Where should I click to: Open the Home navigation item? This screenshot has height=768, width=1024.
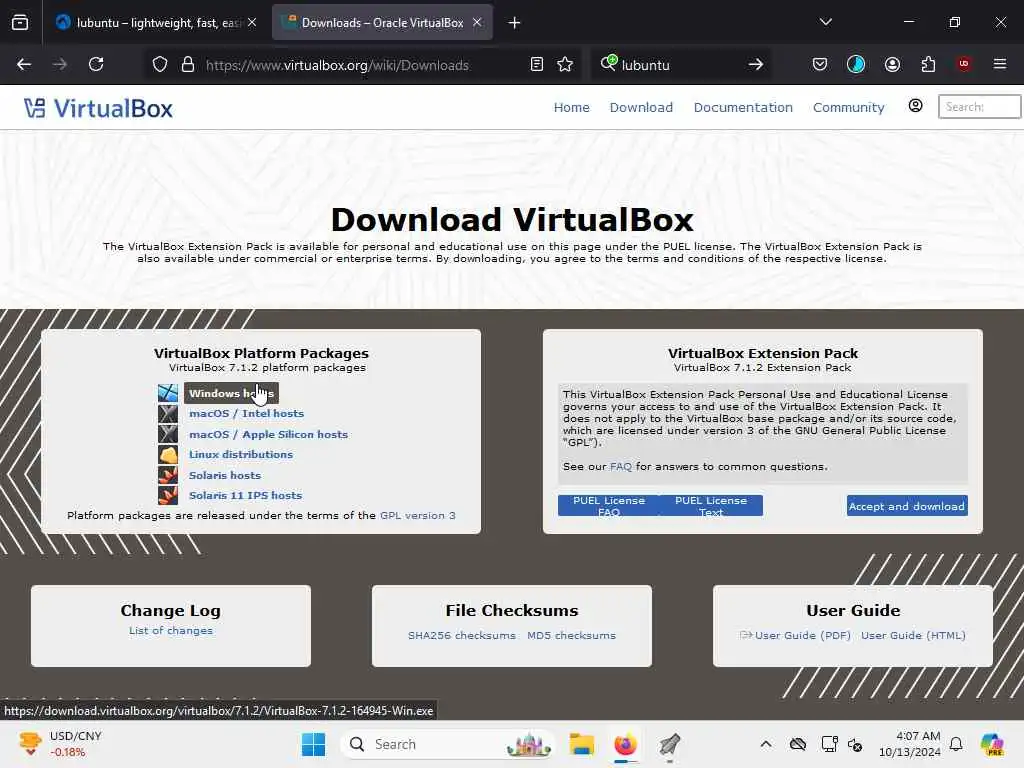[571, 107]
